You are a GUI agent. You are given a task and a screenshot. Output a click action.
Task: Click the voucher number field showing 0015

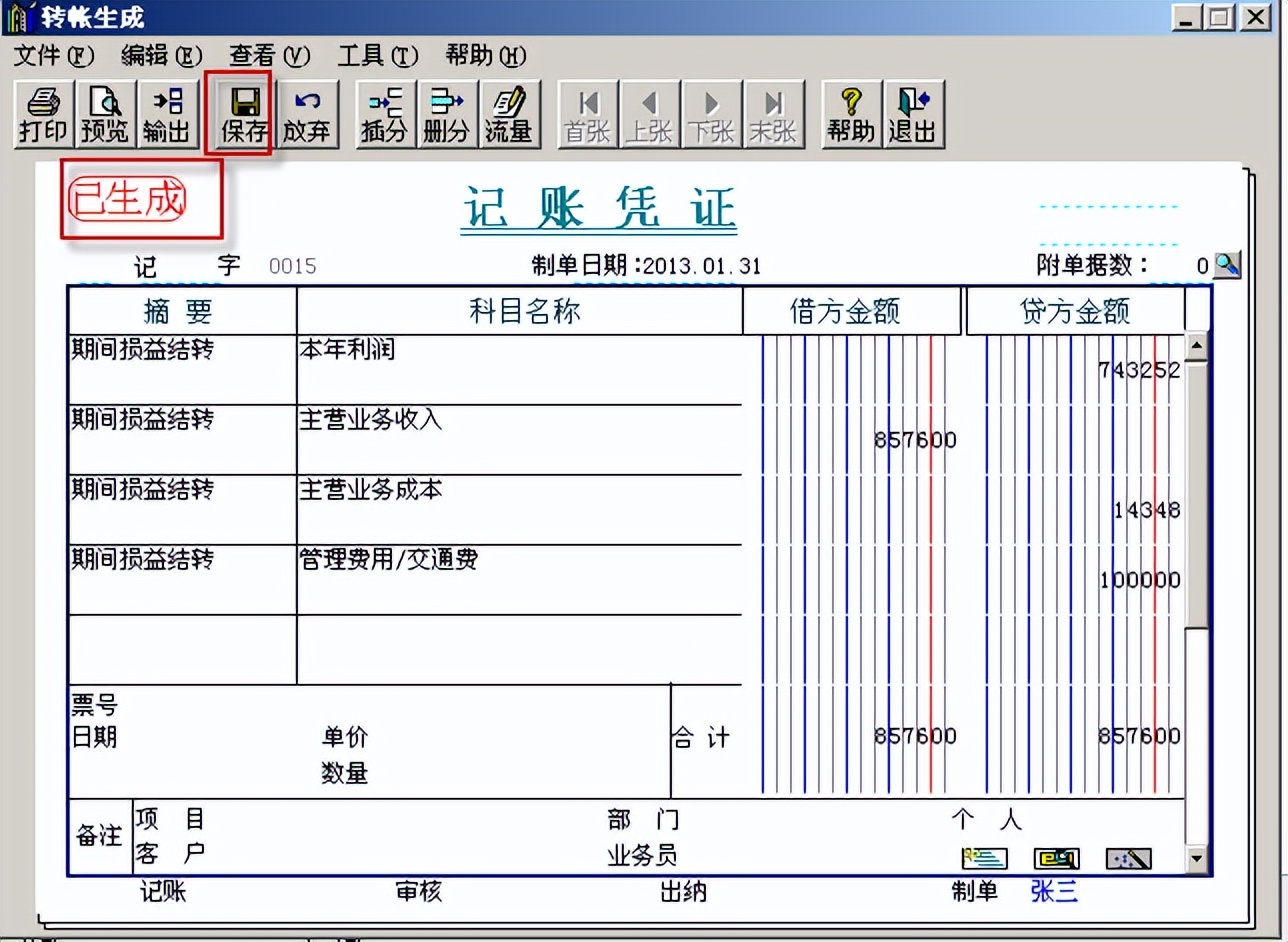coord(293,265)
